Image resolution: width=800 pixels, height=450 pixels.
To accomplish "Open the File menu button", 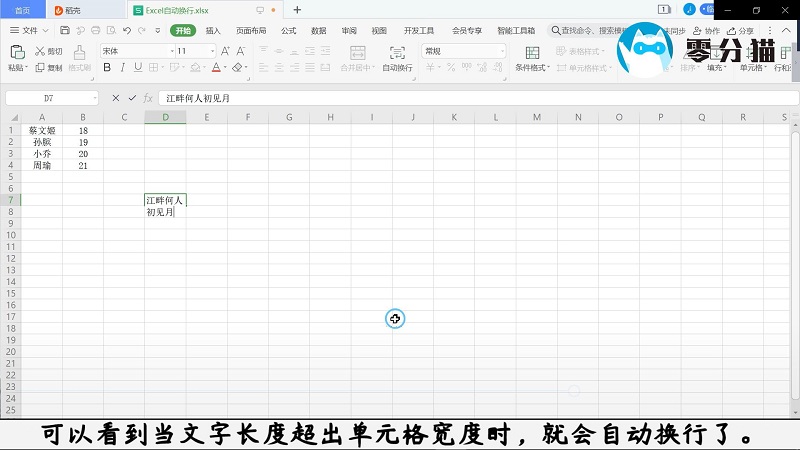I will pyautogui.click(x=29, y=31).
